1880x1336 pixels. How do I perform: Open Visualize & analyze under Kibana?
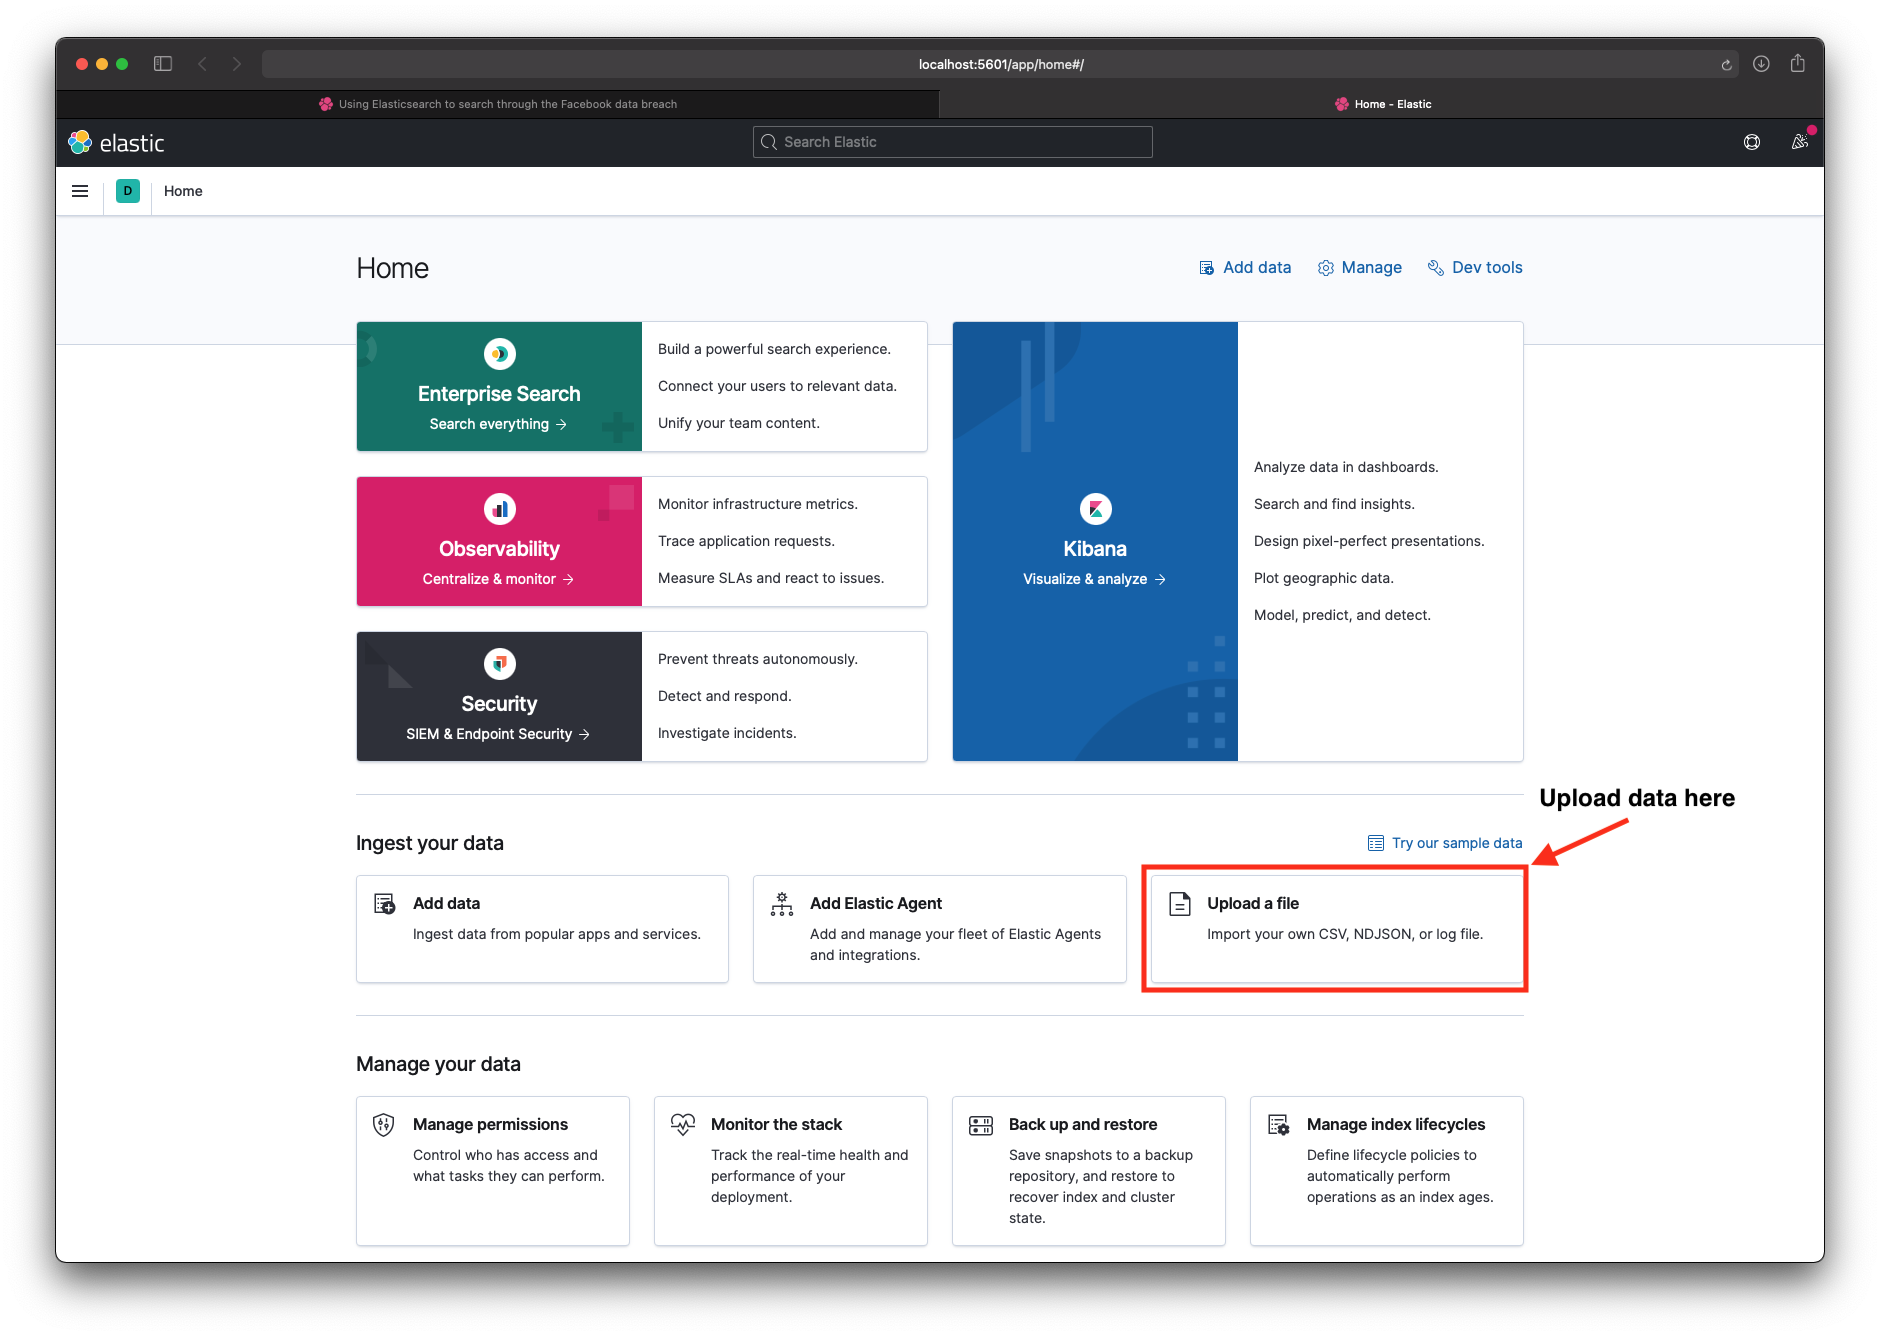pyautogui.click(x=1094, y=579)
